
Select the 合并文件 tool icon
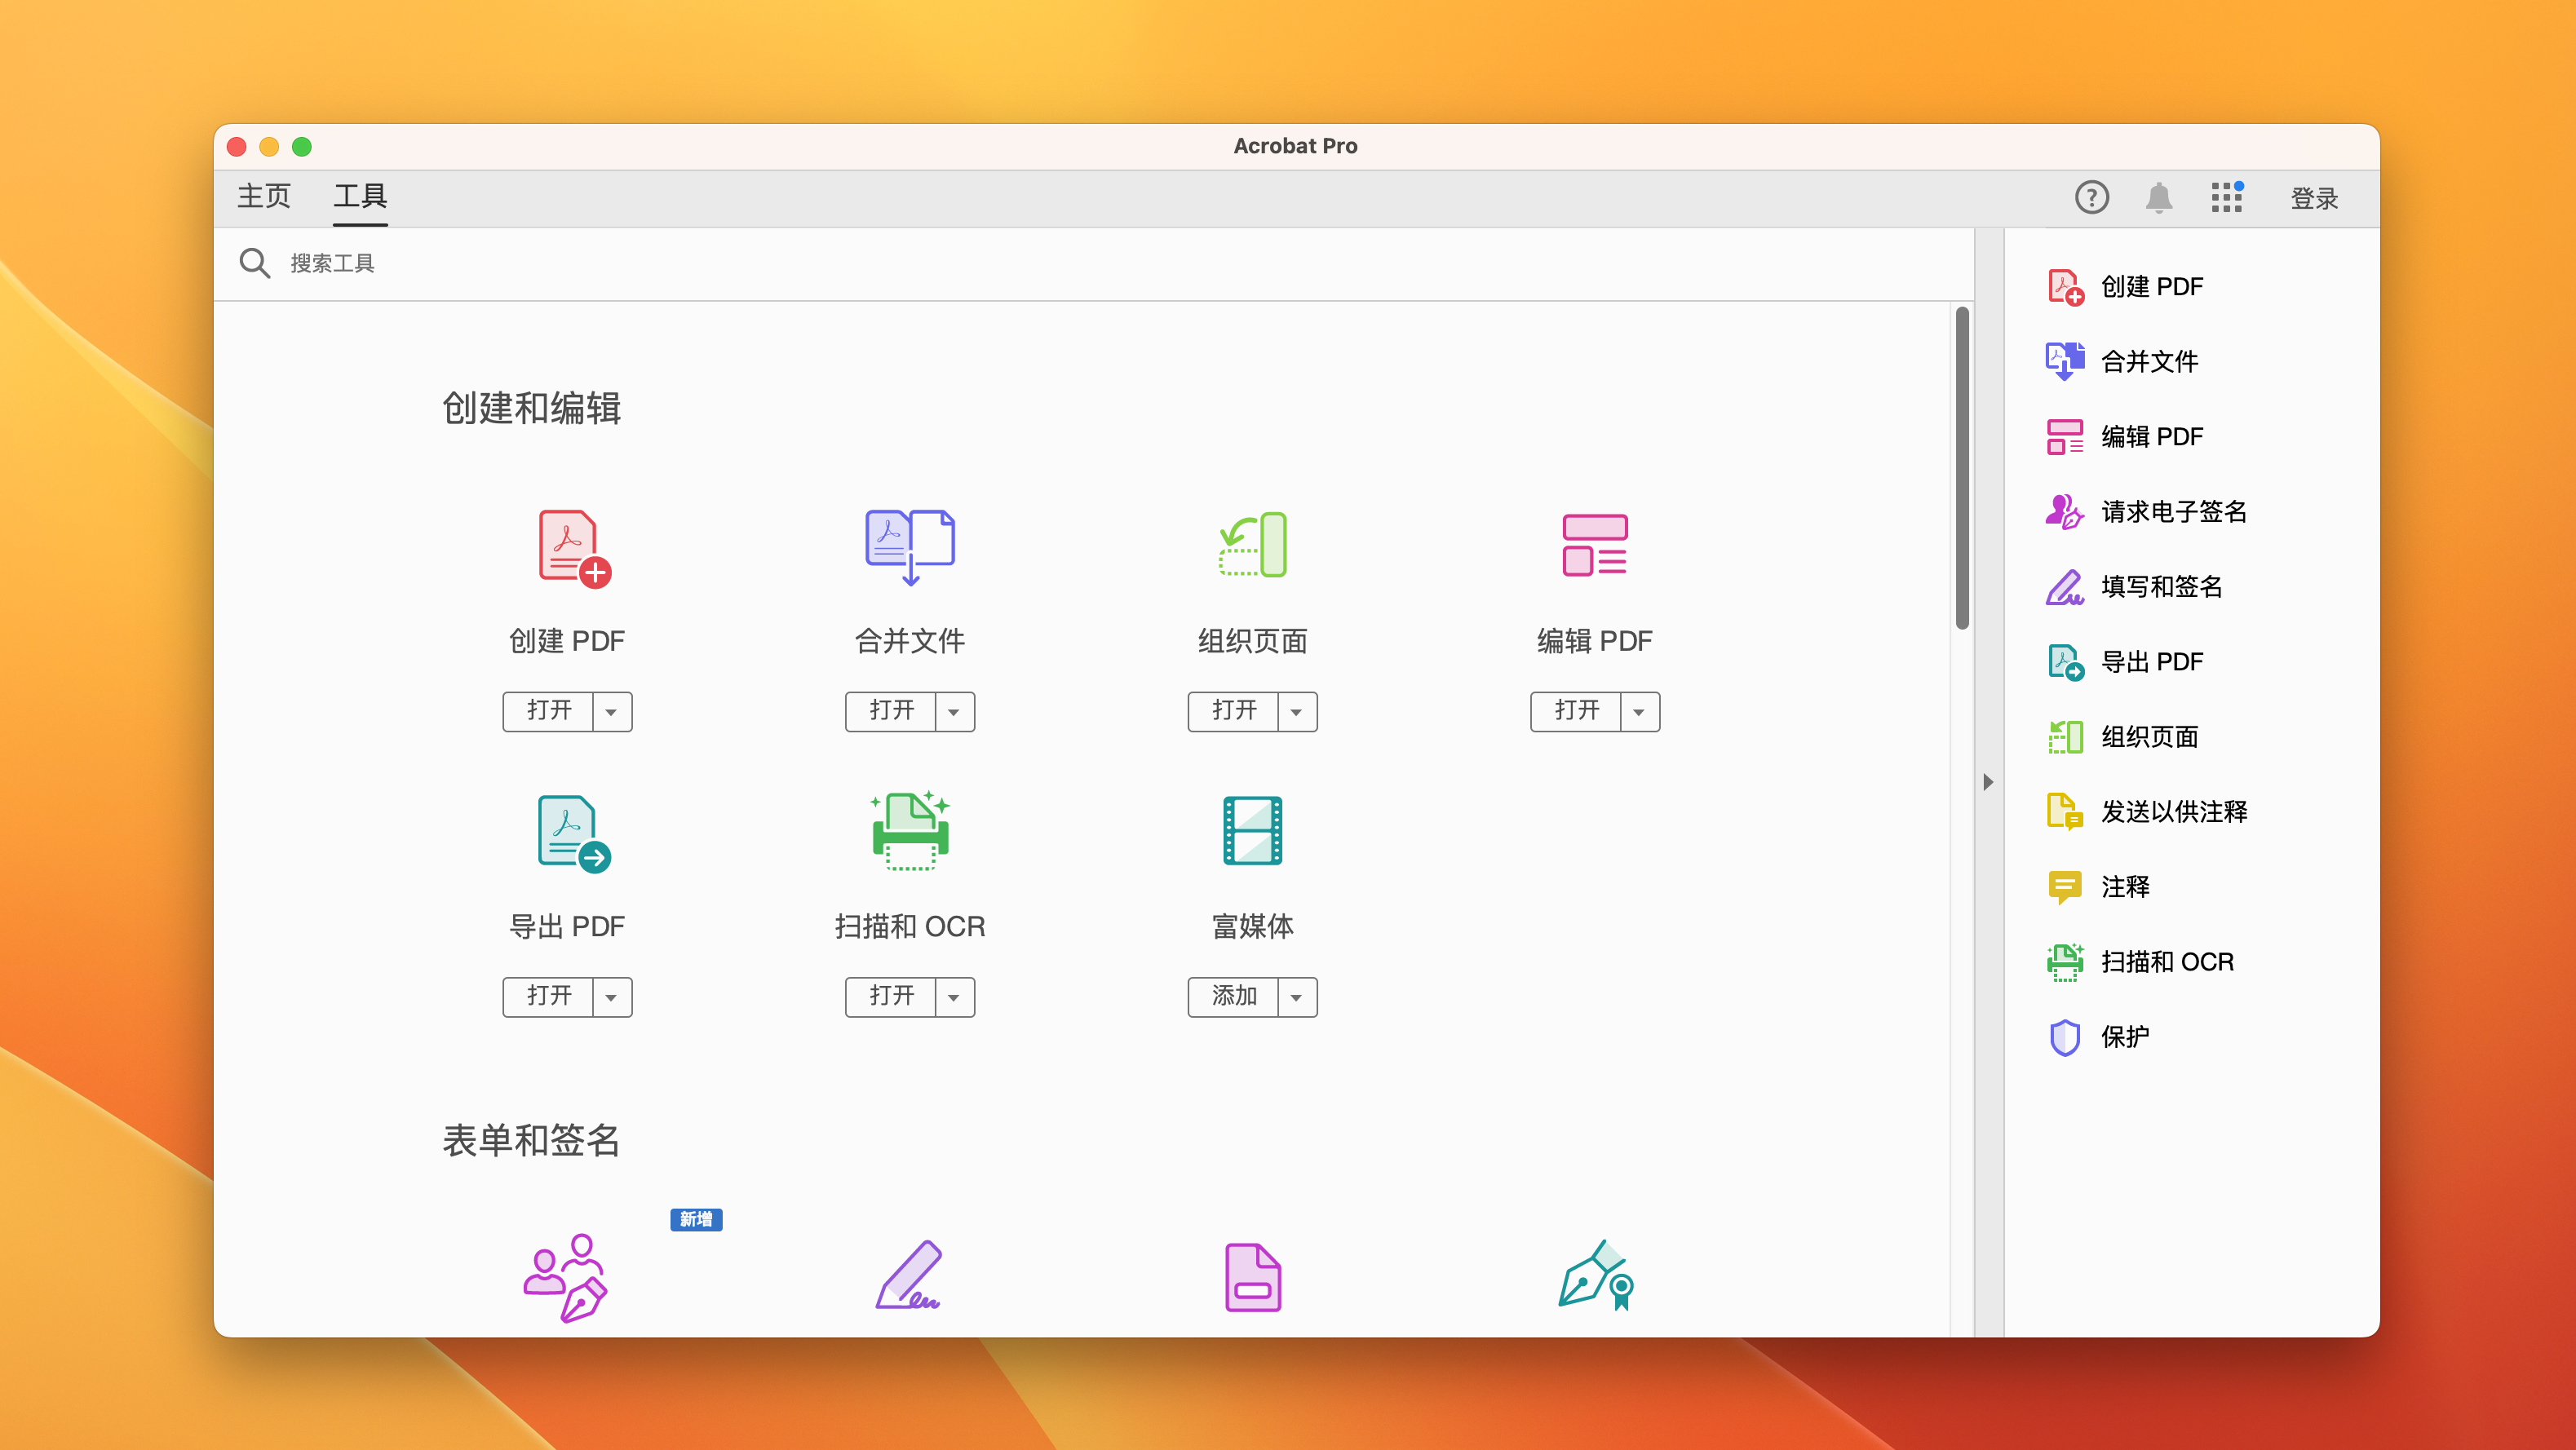(909, 546)
